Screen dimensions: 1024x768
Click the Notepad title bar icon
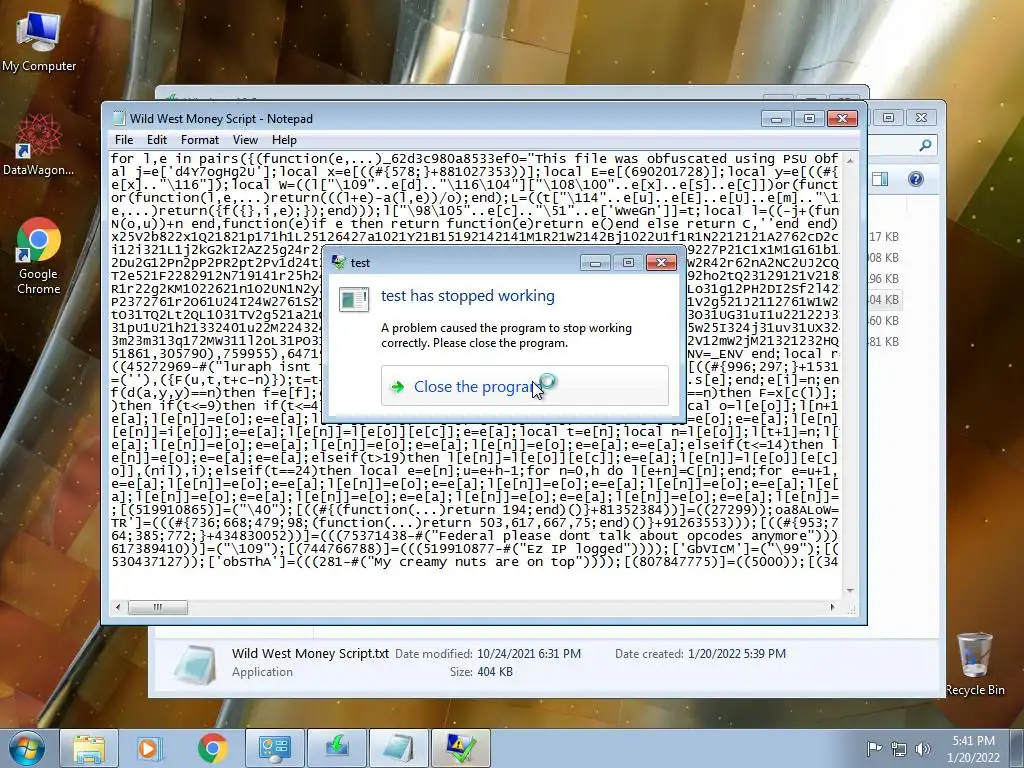(x=118, y=118)
